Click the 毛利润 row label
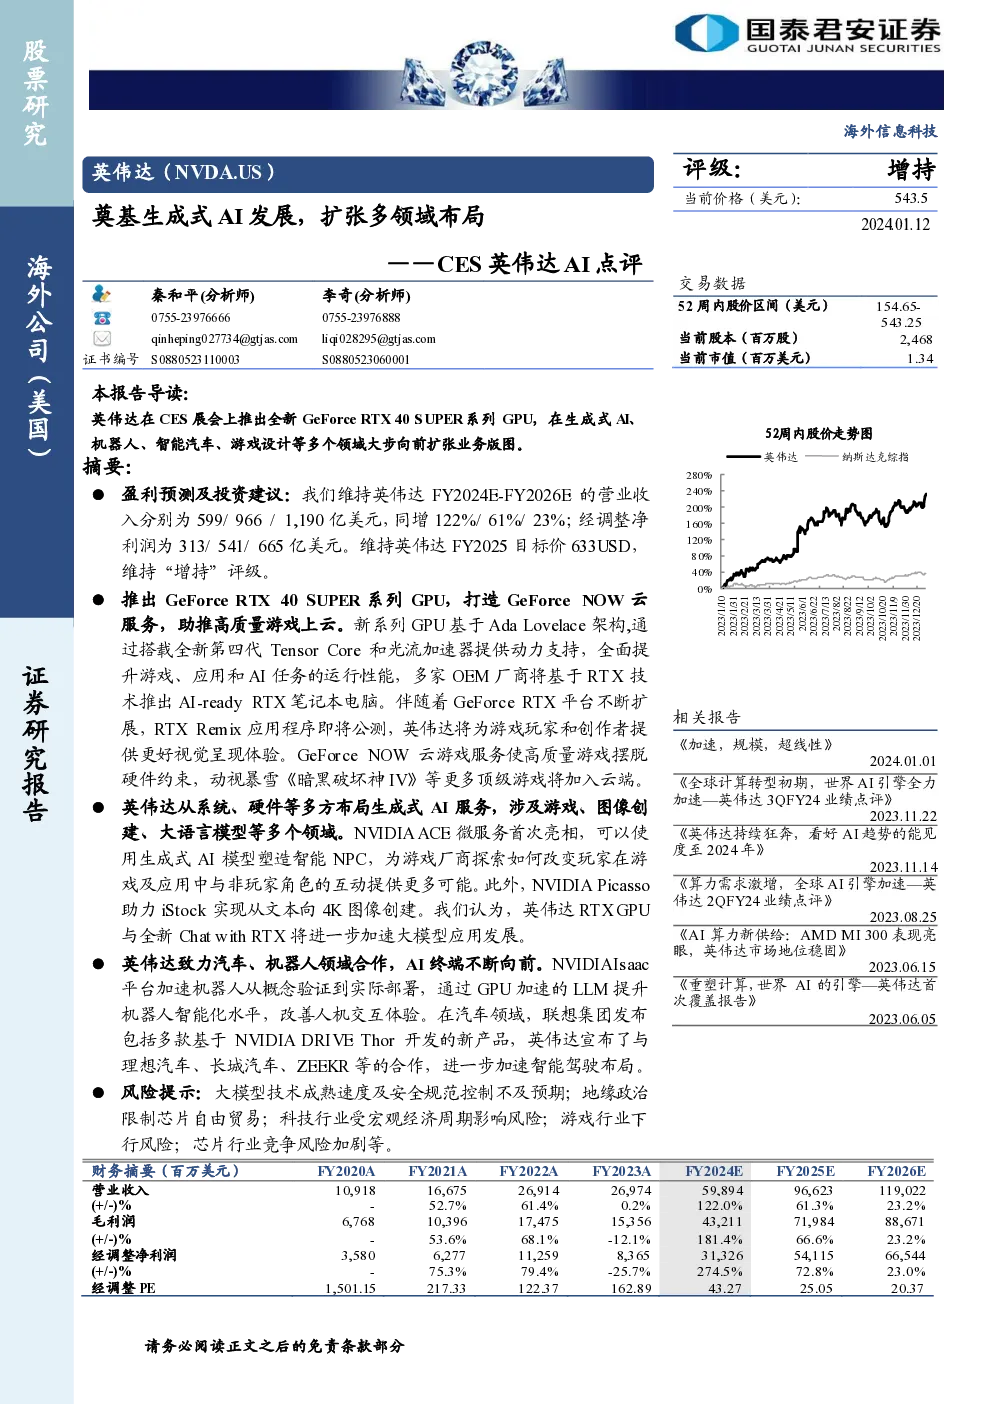Viewport: 993px width, 1404px height. tap(113, 1222)
